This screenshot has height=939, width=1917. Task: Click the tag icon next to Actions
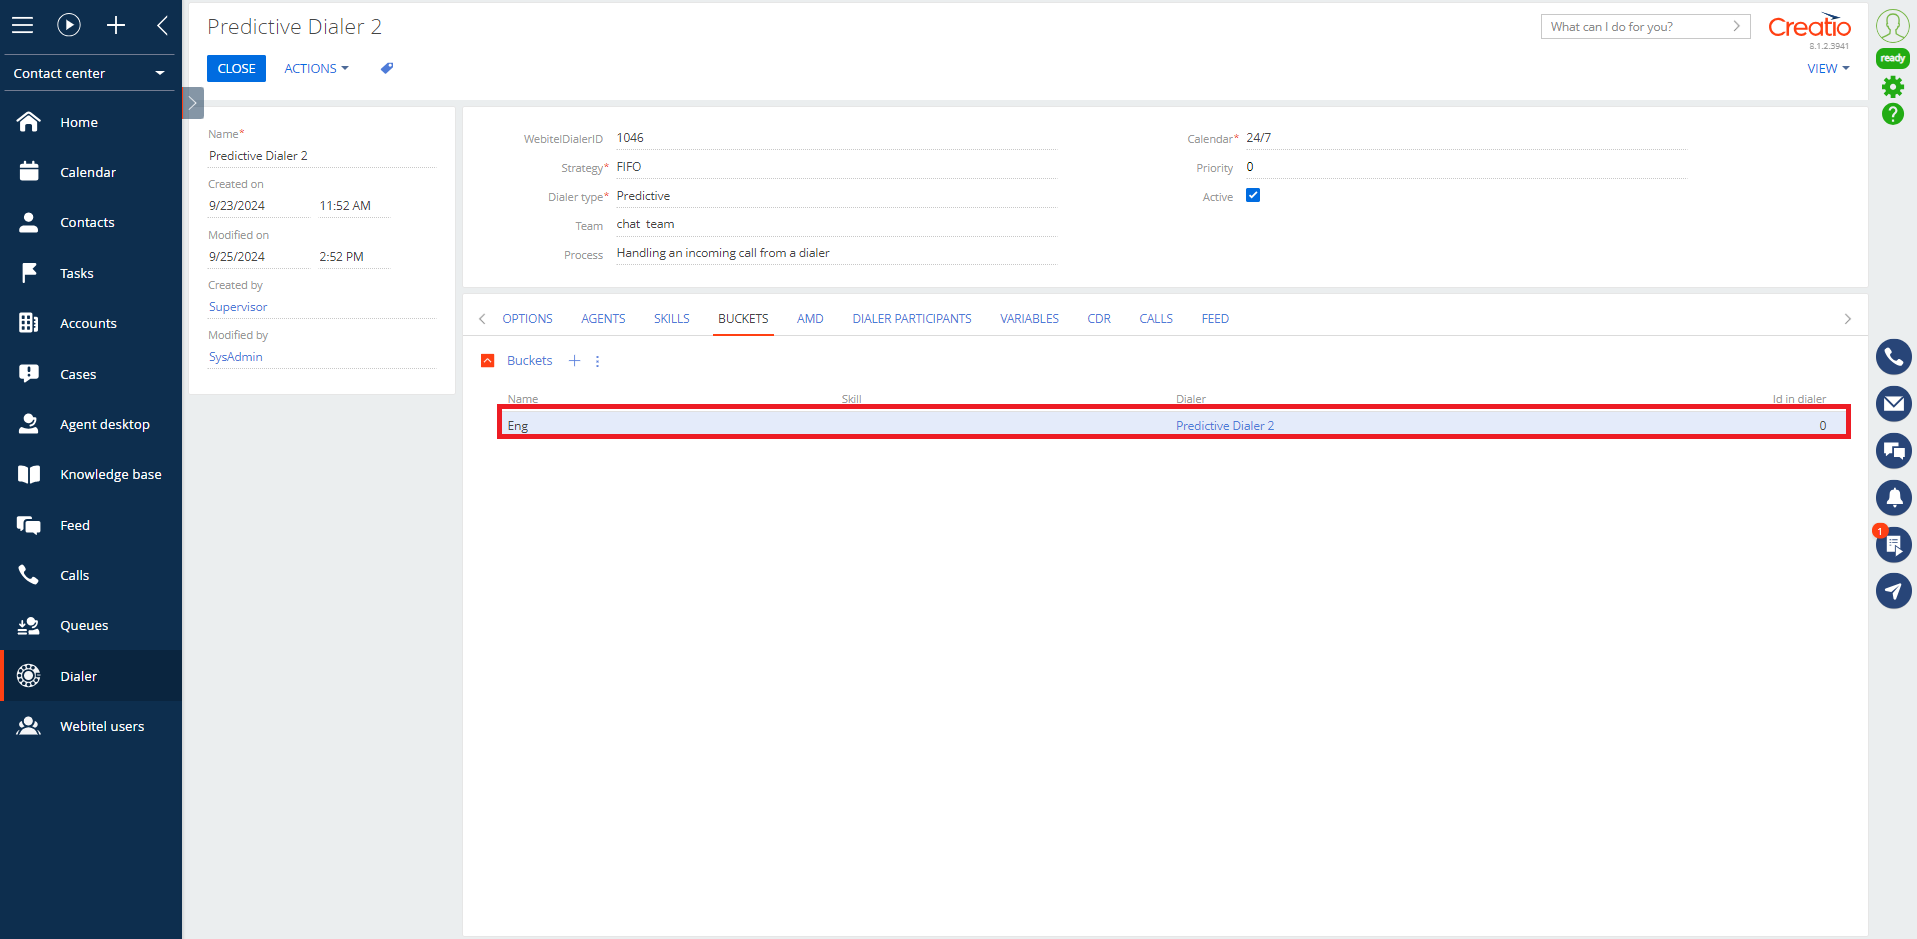click(387, 68)
